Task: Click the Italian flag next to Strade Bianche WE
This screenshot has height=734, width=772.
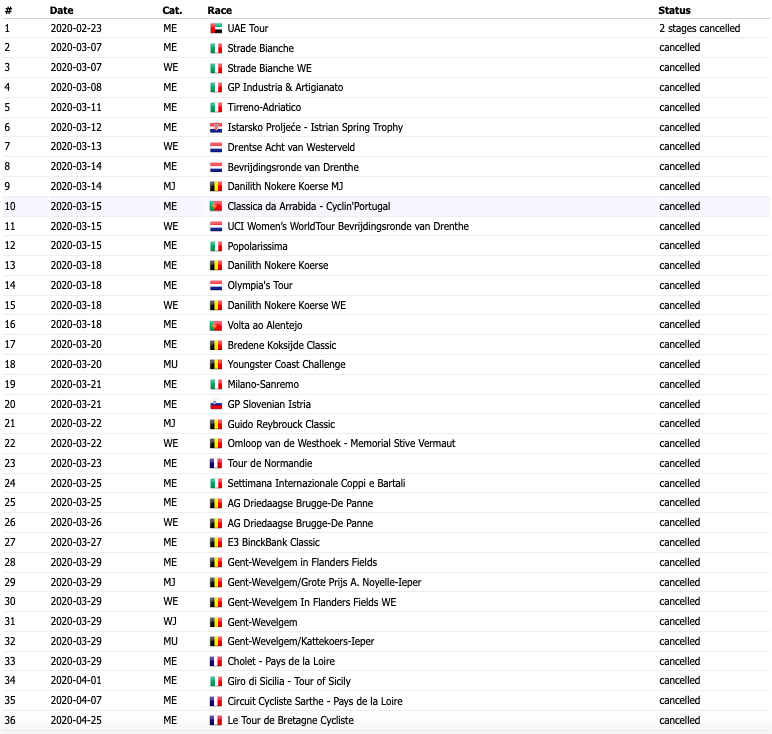Action: point(216,68)
